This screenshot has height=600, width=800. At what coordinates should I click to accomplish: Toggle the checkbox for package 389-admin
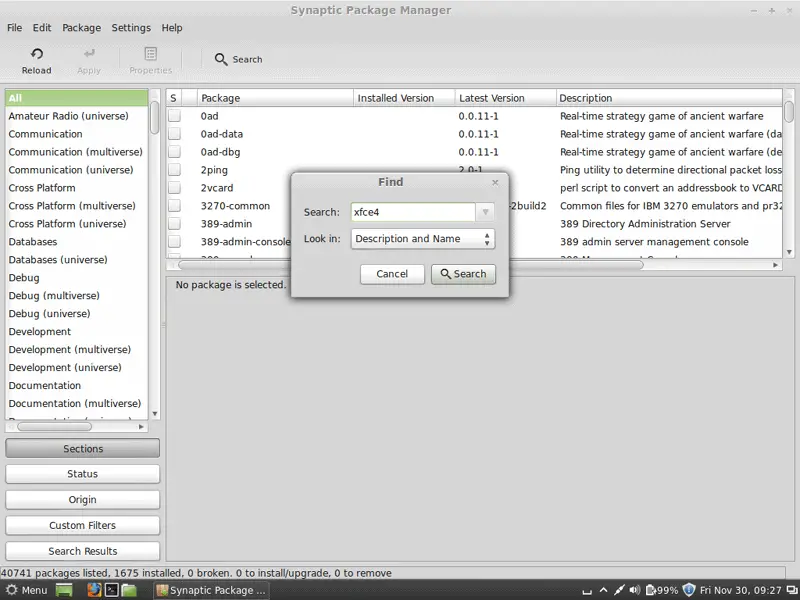coord(174,223)
